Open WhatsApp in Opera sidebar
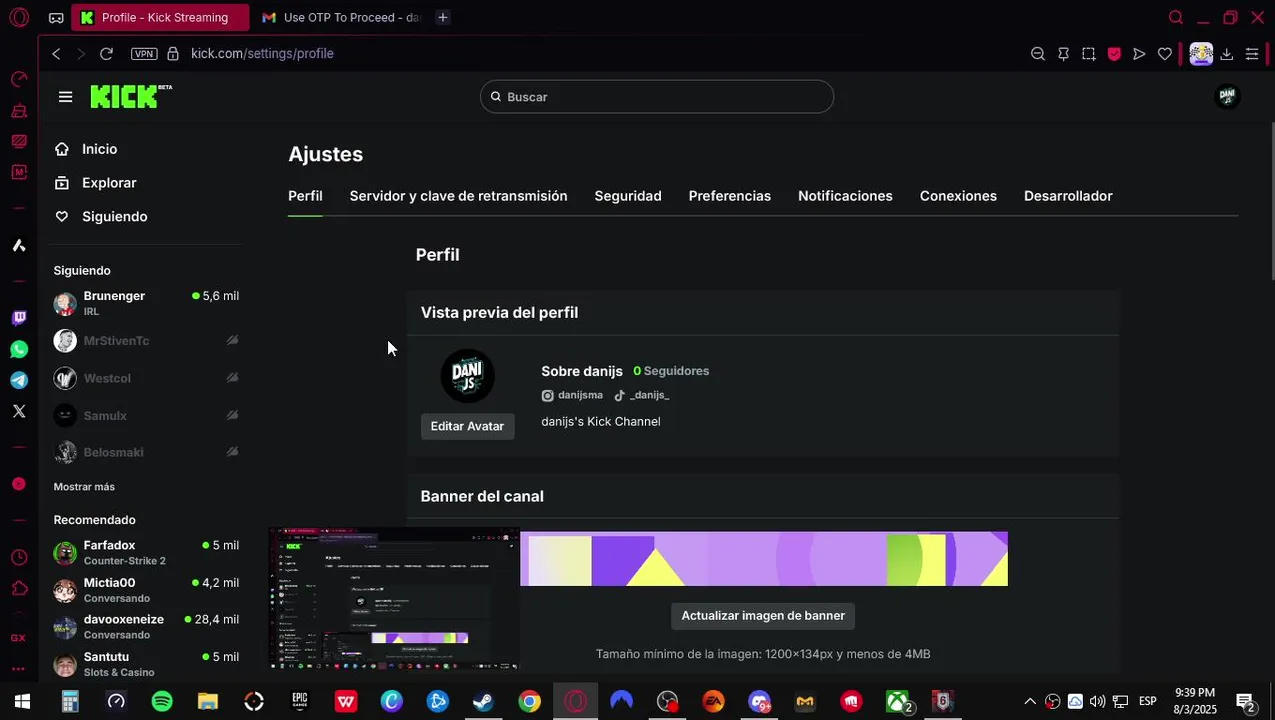 tap(19, 349)
